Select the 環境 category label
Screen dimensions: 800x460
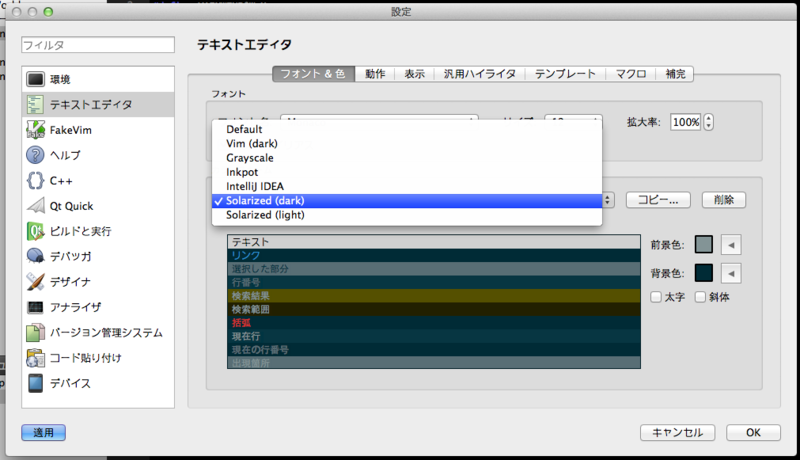pyautogui.click(x=60, y=80)
